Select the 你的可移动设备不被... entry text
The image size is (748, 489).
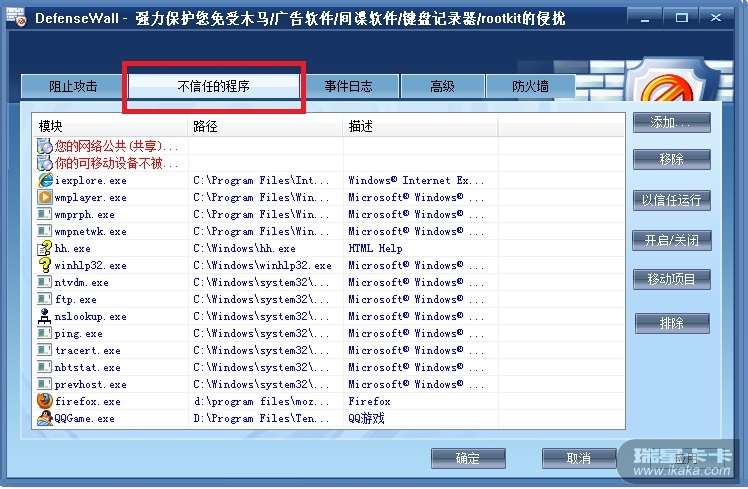(x=116, y=163)
